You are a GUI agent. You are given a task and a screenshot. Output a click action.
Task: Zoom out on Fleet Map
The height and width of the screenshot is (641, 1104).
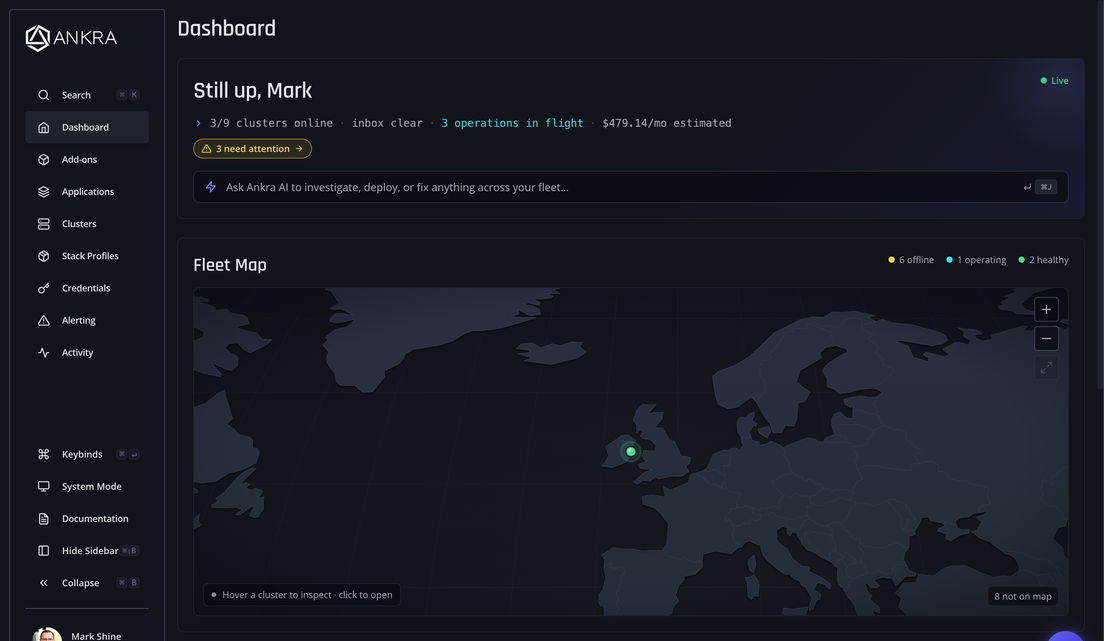(1046, 339)
